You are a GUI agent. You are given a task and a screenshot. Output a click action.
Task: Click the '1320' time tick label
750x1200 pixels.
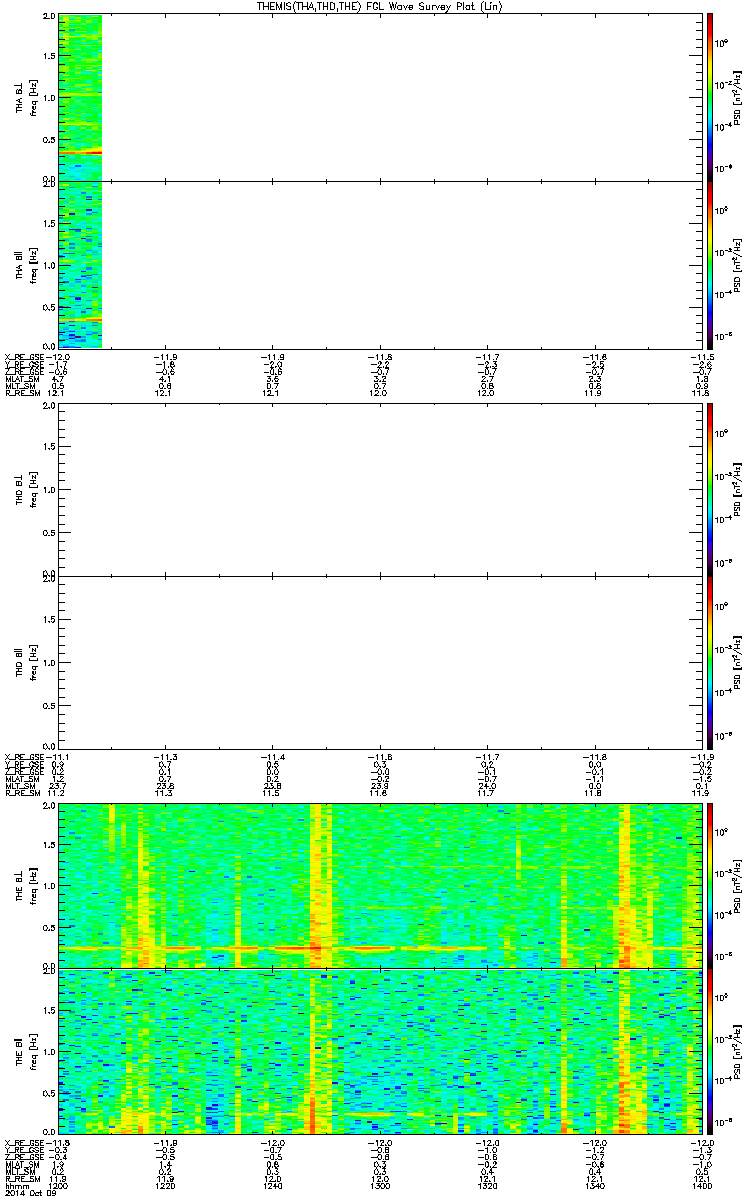click(x=487, y=1186)
